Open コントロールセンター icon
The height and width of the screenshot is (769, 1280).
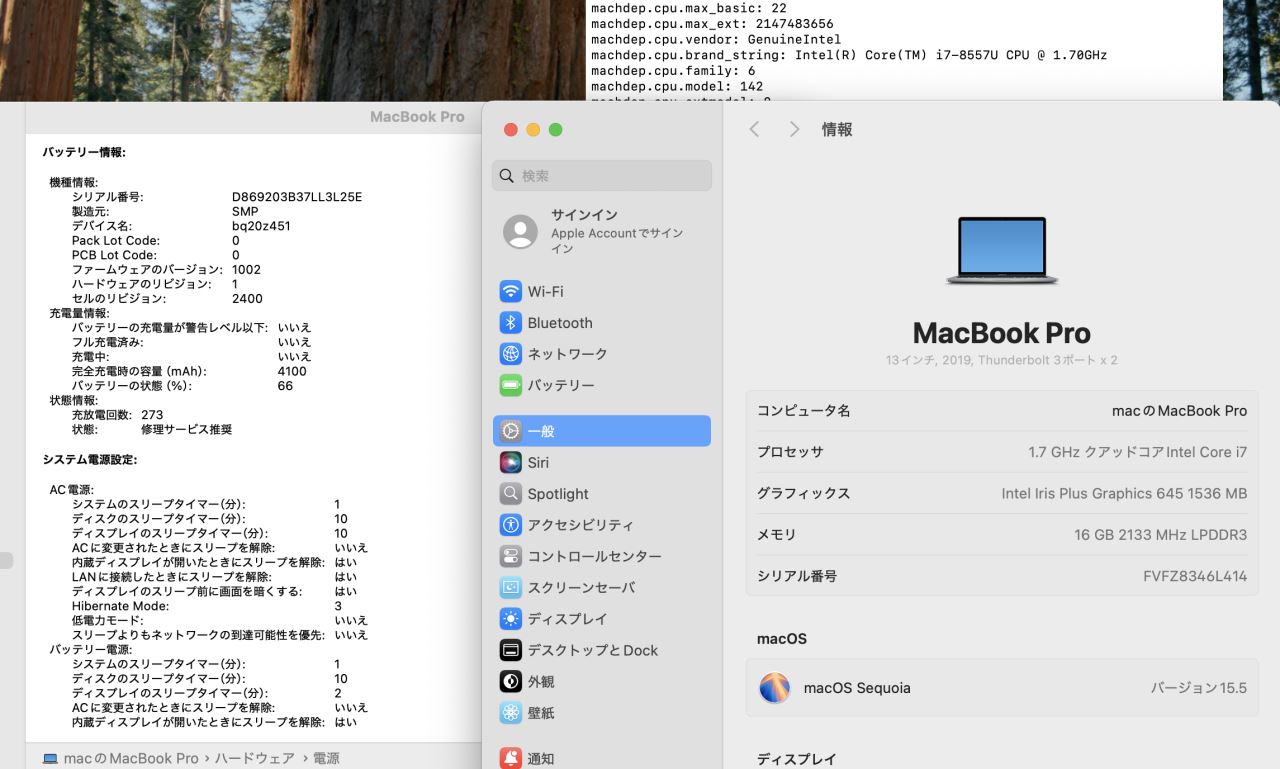tap(511, 556)
